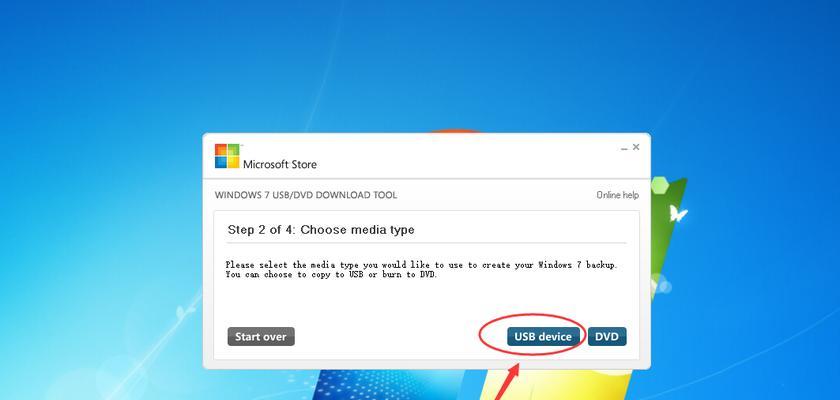Click the USB device button
840x400 pixels.
pos(543,337)
